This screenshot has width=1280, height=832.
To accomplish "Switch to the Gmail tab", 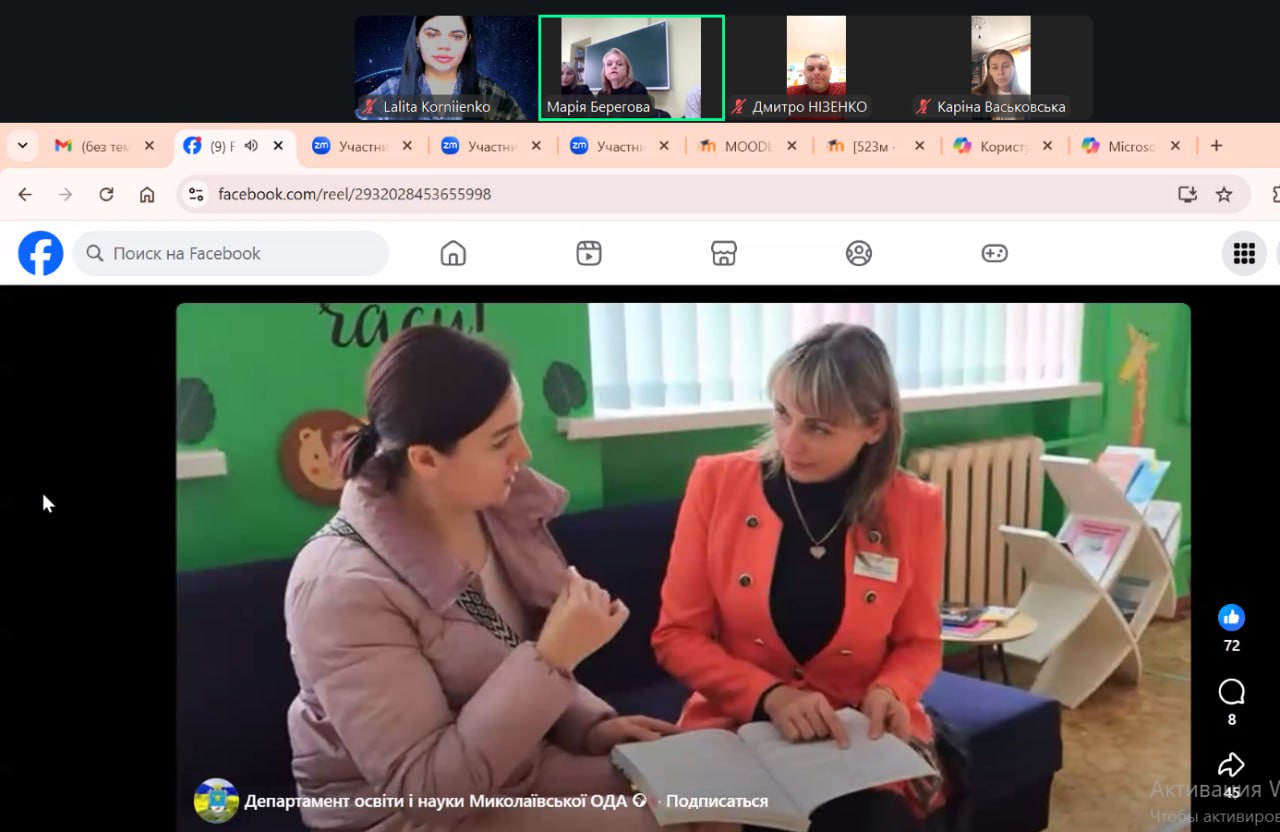I will [104, 146].
